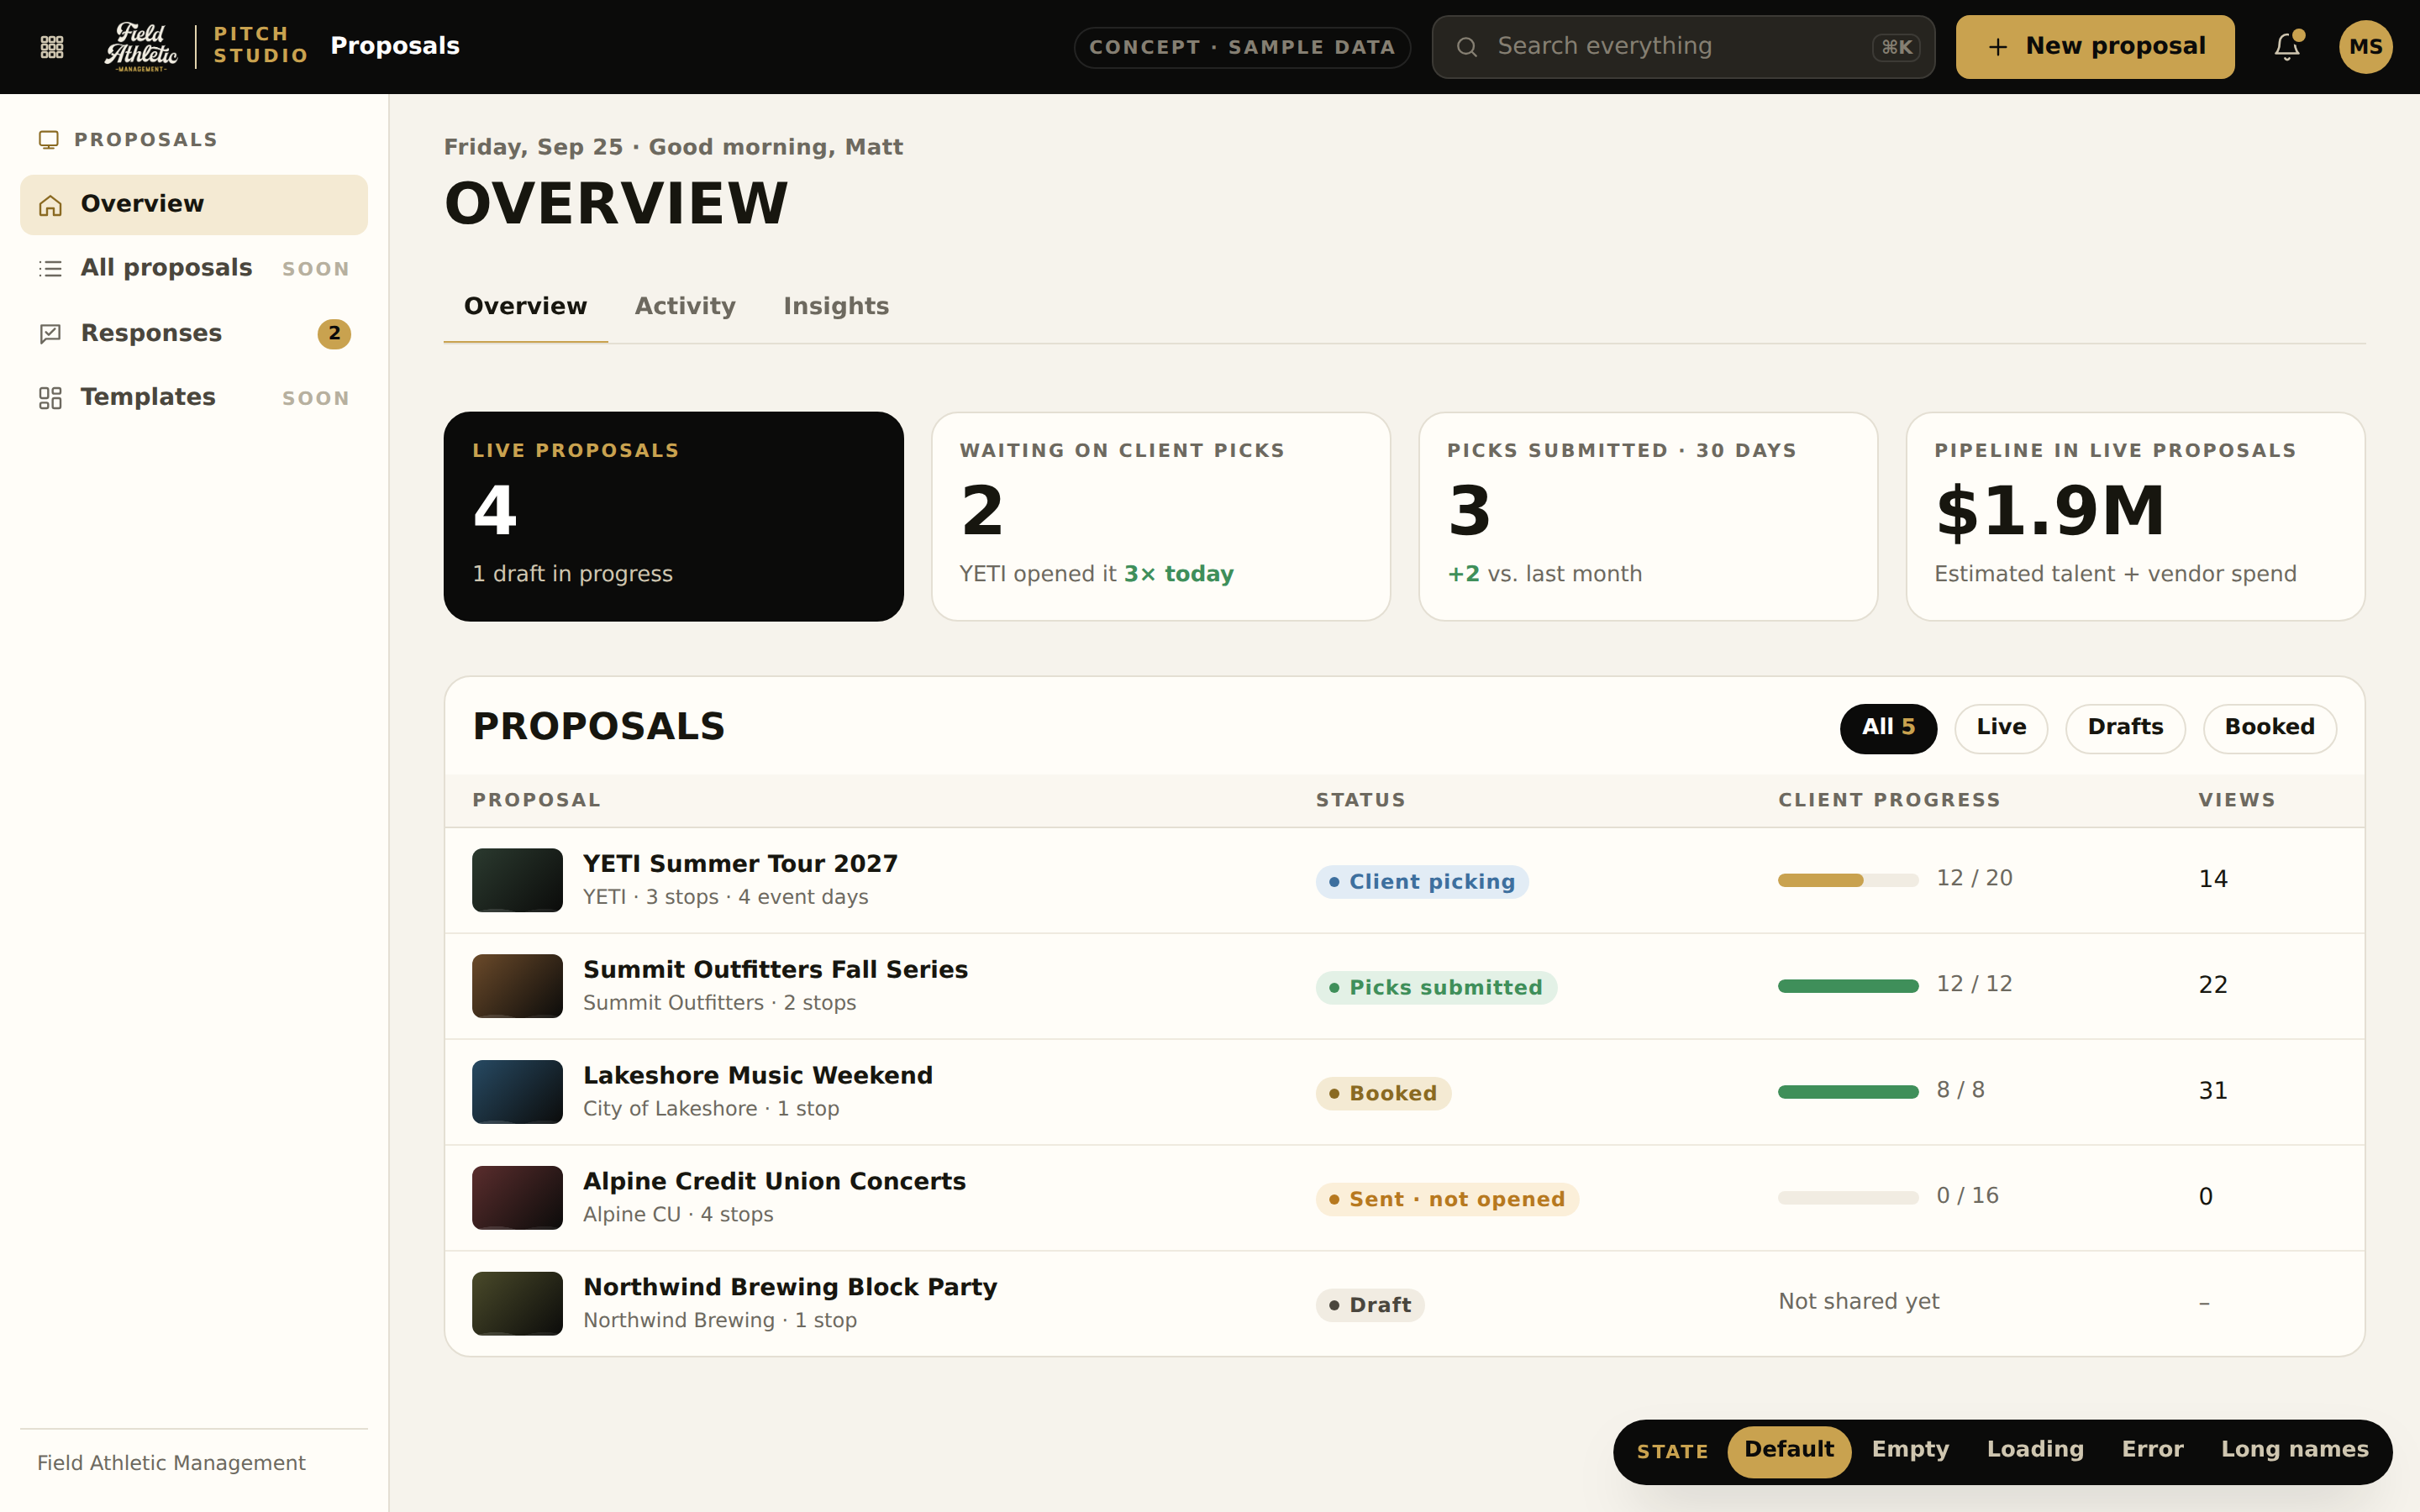The height and width of the screenshot is (1512, 2420).
Task: Click the Status column header
Action: tap(1360, 801)
